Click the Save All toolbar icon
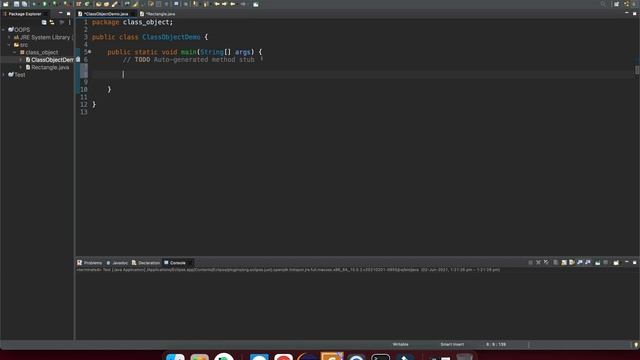Screen dimensions: 640x360 (24, 4)
